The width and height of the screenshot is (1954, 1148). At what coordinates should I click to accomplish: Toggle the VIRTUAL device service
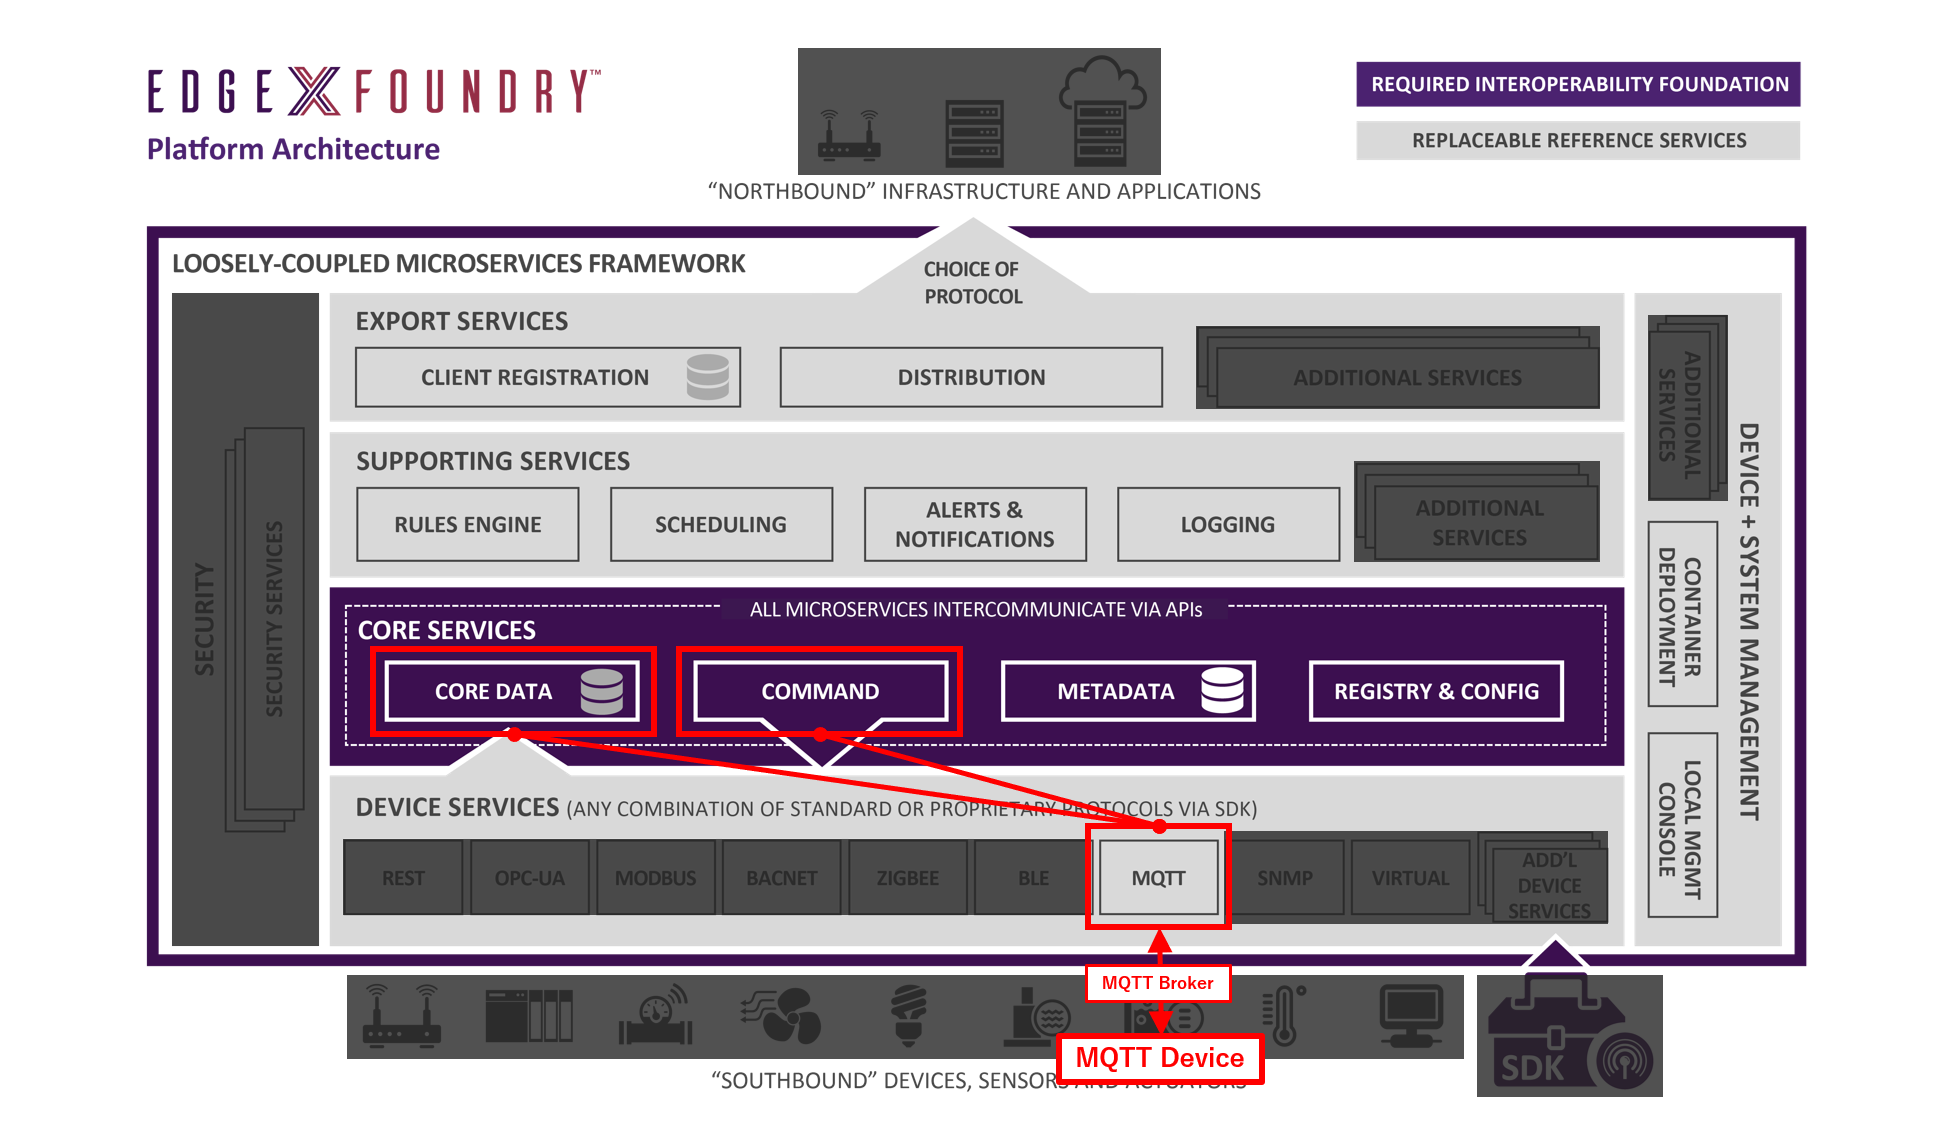pyautogui.click(x=1410, y=877)
